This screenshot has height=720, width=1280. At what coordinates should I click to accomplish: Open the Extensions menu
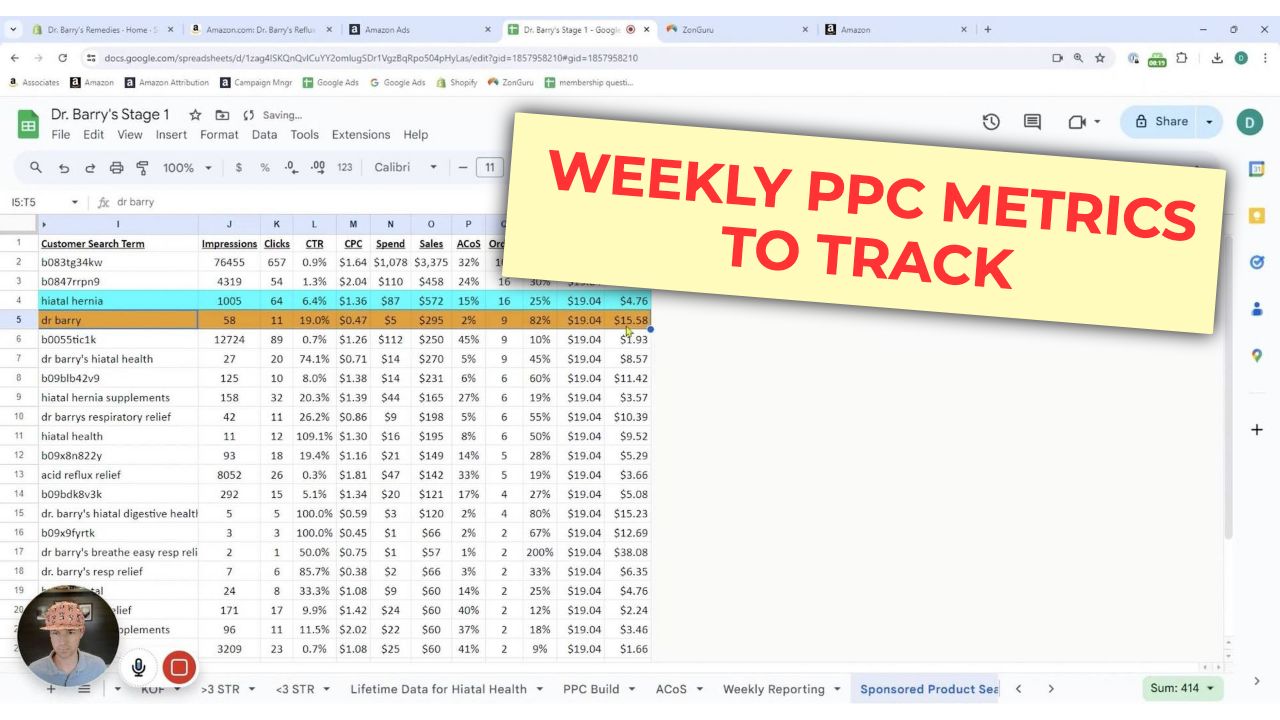[361, 135]
